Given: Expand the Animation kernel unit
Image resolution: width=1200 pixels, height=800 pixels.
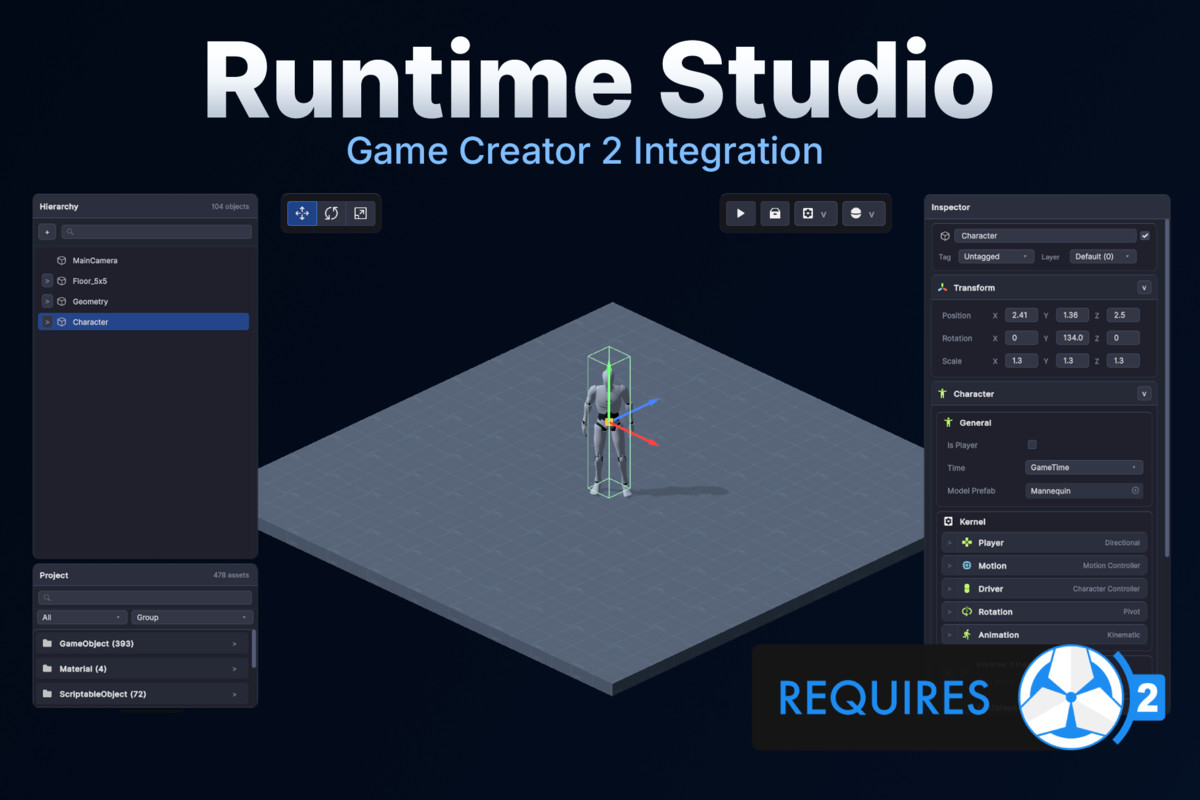Looking at the screenshot, I should 950,635.
